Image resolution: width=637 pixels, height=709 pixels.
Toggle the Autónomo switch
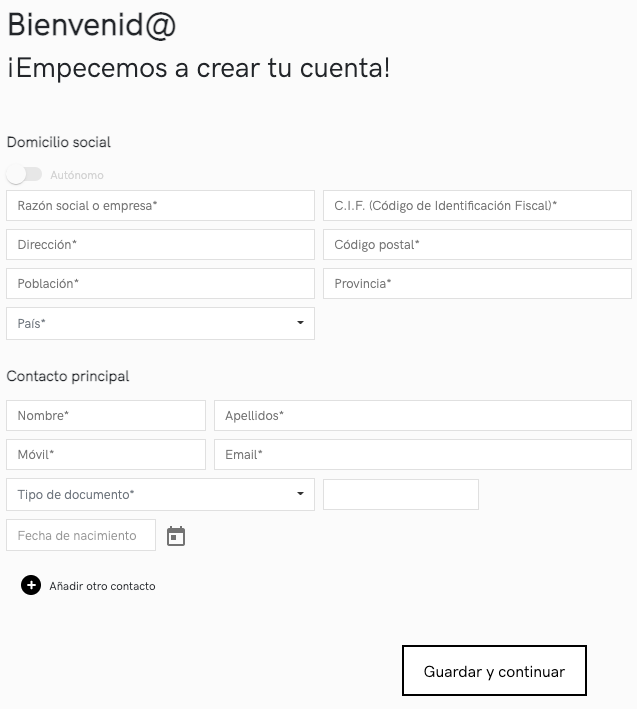[24, 175]
